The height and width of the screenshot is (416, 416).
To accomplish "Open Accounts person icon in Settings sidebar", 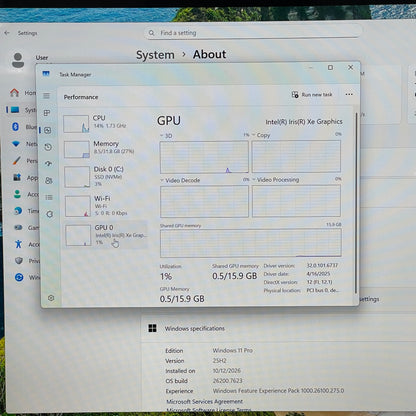I will click(17, 194).
